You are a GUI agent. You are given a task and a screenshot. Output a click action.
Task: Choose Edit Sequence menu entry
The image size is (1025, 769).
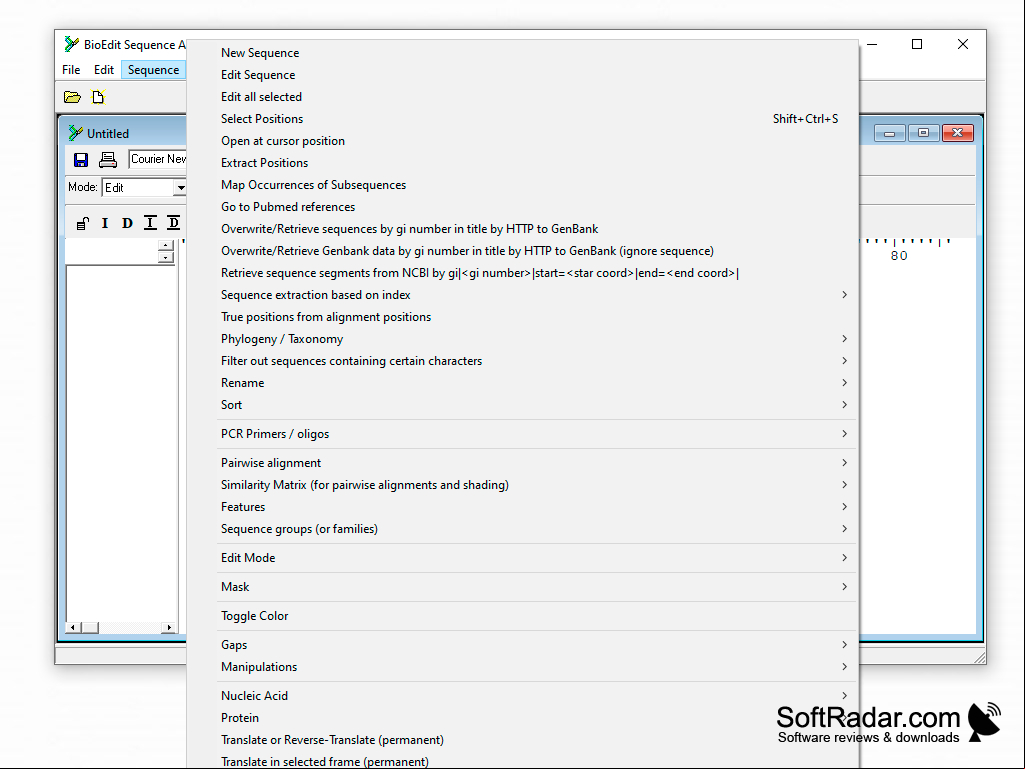[522, 75]
